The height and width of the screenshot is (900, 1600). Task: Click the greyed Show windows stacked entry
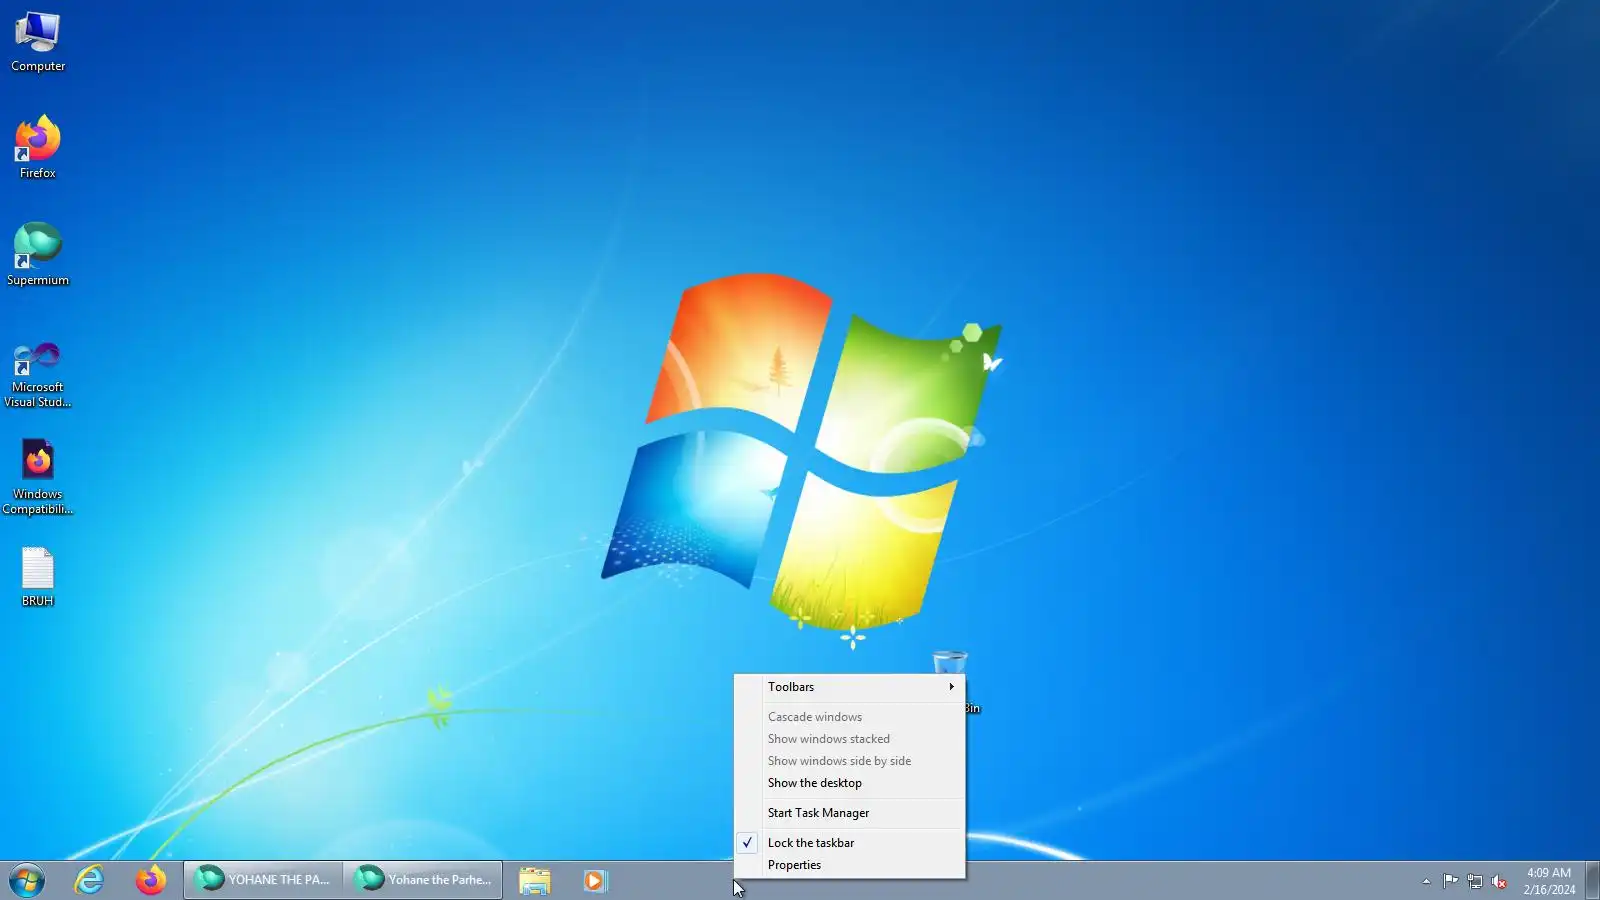tap(850, 739)
